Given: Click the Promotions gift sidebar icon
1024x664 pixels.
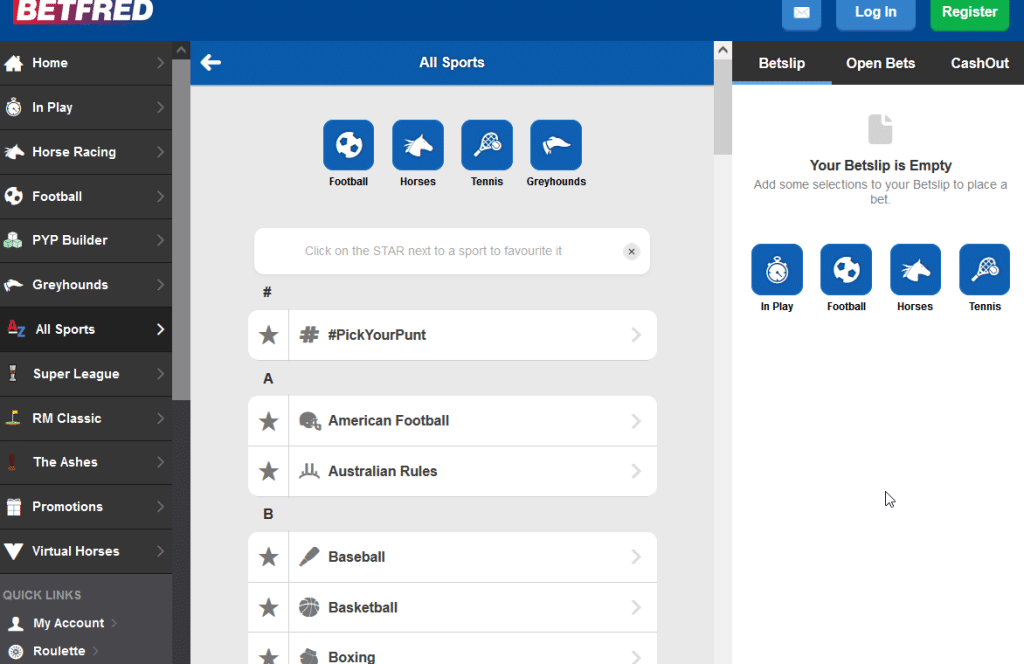Looking at the screenshot, I should coord(13,507).
